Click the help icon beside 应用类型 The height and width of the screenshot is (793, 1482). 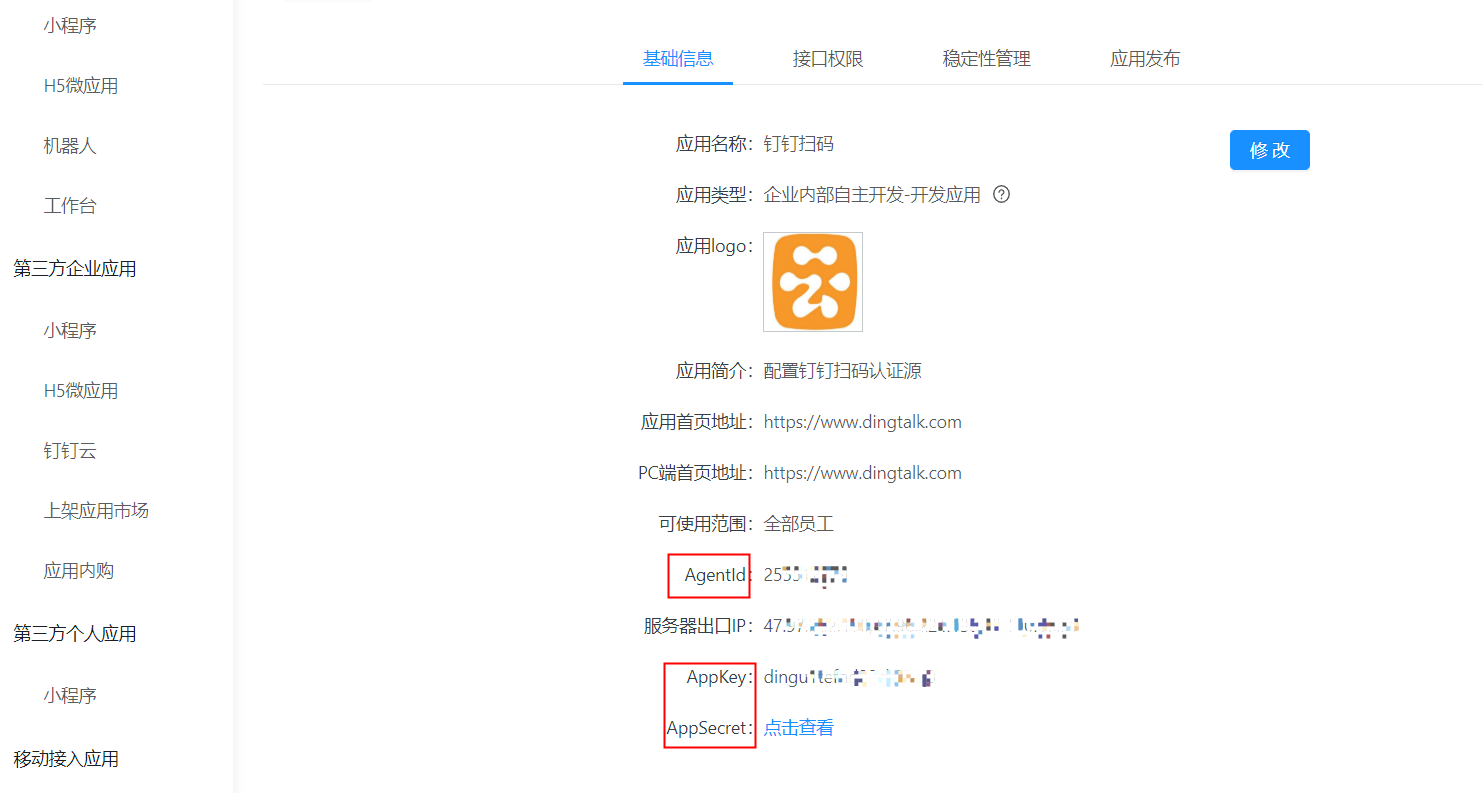(x=1001, y=195)
